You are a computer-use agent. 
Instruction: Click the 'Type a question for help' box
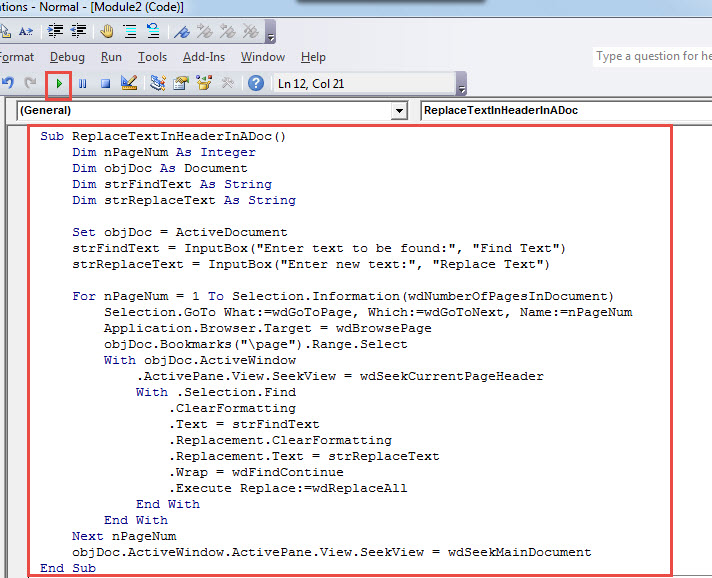(x=650, y=56)
